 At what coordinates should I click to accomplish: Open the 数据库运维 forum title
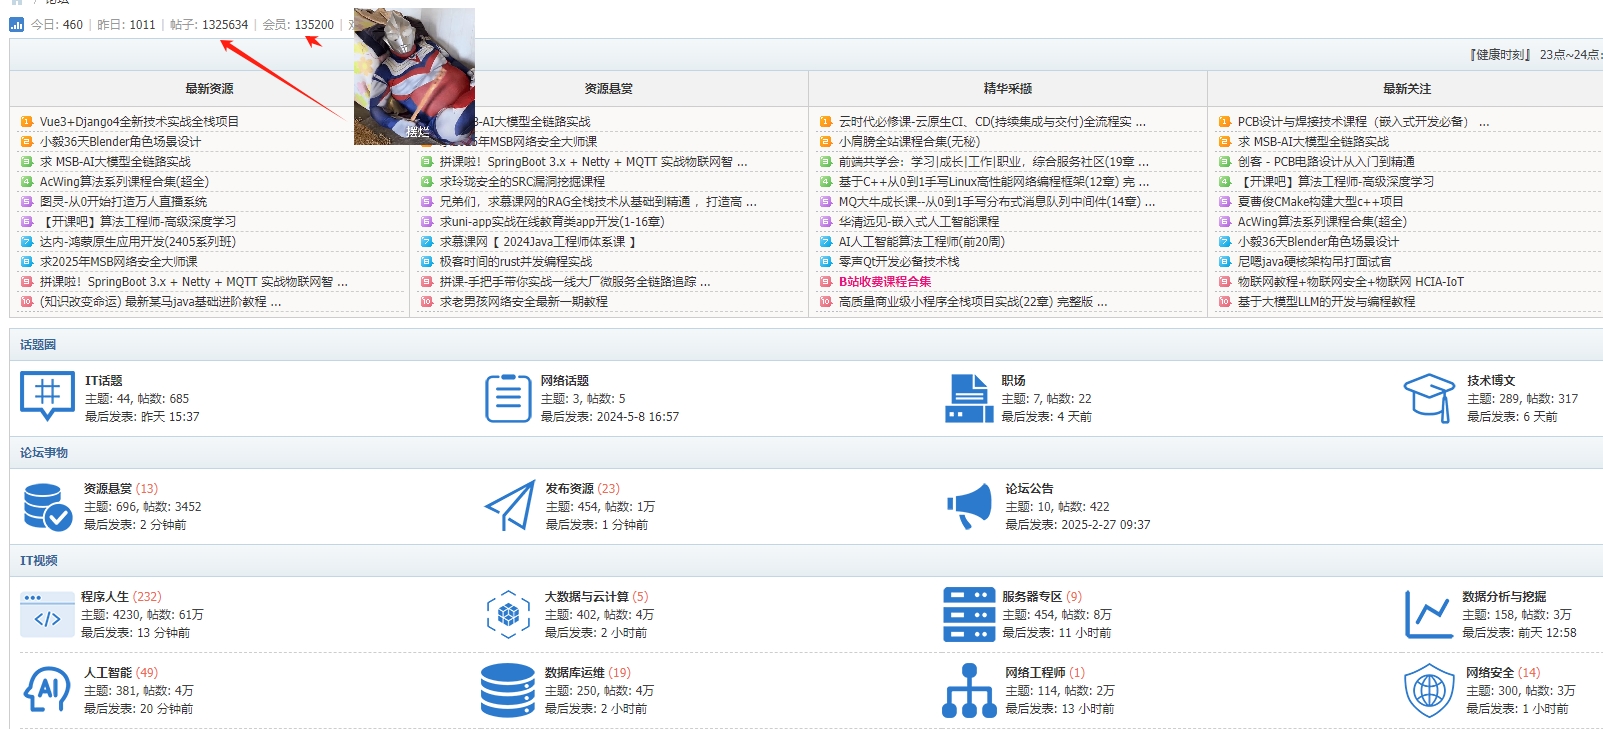[575, 673]
